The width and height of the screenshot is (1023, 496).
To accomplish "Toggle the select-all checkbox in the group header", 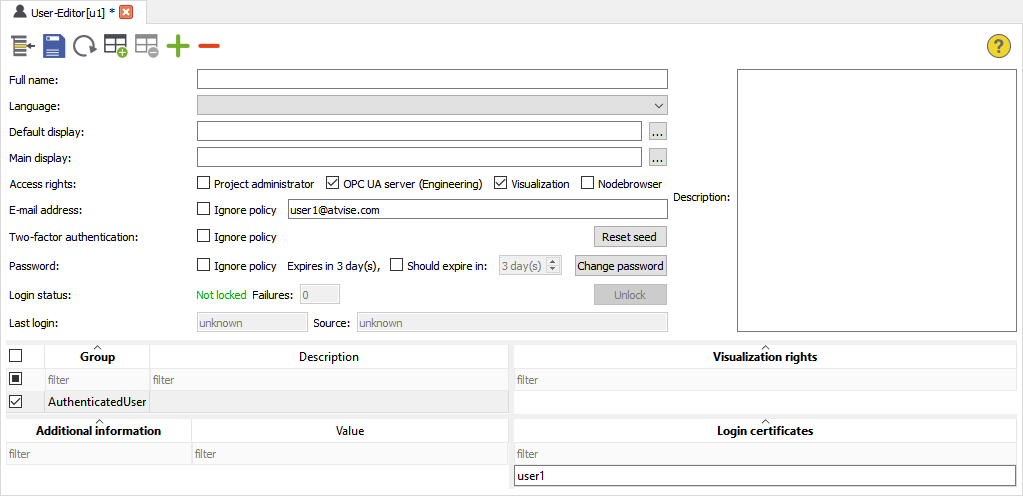I will [x=15, y=356].
